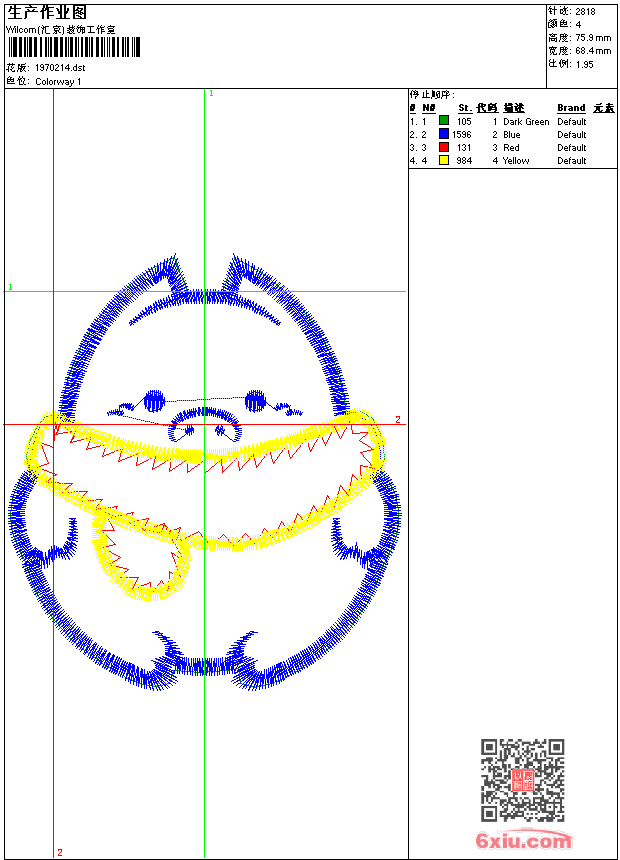Click the 'Wilcom(汇京)装饰工作室' studio name

click(x=60, y=30)
